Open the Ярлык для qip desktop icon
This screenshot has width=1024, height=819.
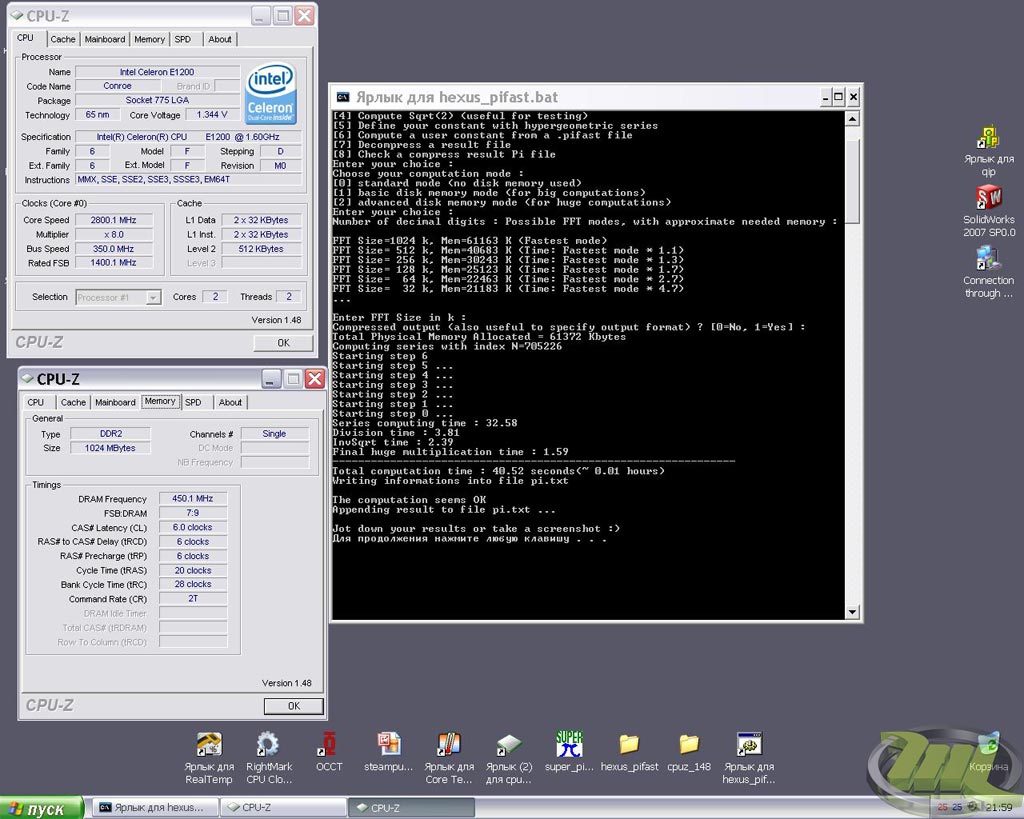click(x=988, y=138)
